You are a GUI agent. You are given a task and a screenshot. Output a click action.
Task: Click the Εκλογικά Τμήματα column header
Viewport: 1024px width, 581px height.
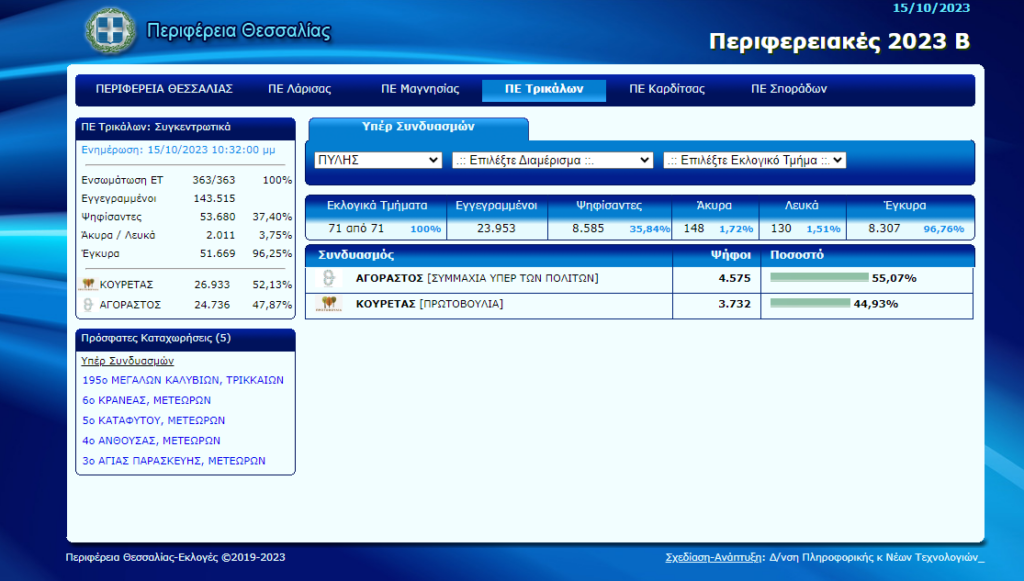[377, 206]
